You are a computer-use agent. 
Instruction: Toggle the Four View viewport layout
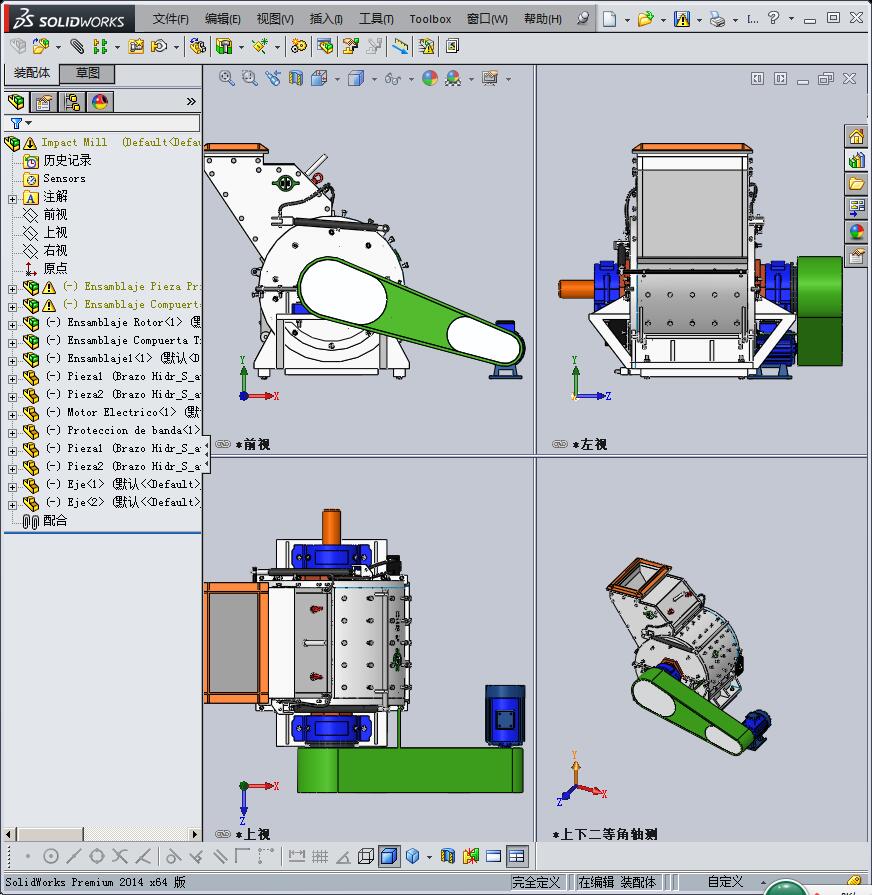(x=516, y=856)
